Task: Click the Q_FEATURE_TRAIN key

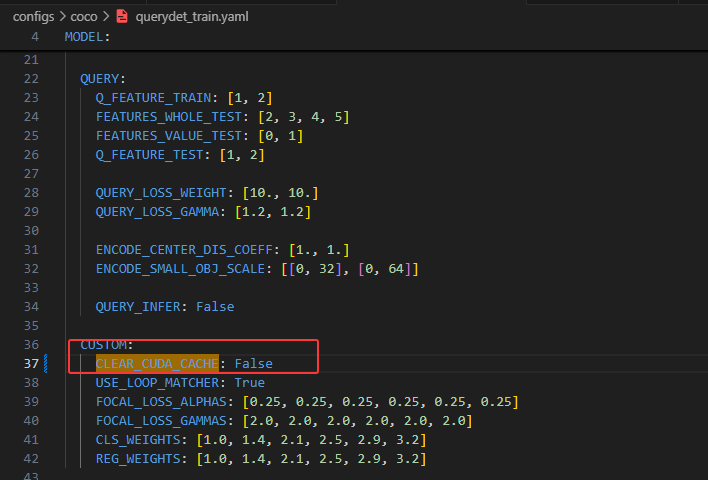Action: point(153,98)
